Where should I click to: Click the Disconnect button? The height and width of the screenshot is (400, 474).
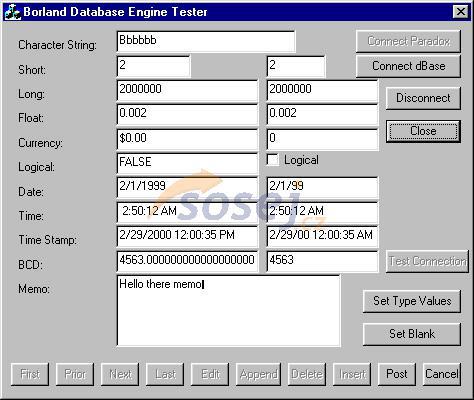[423, 98]
